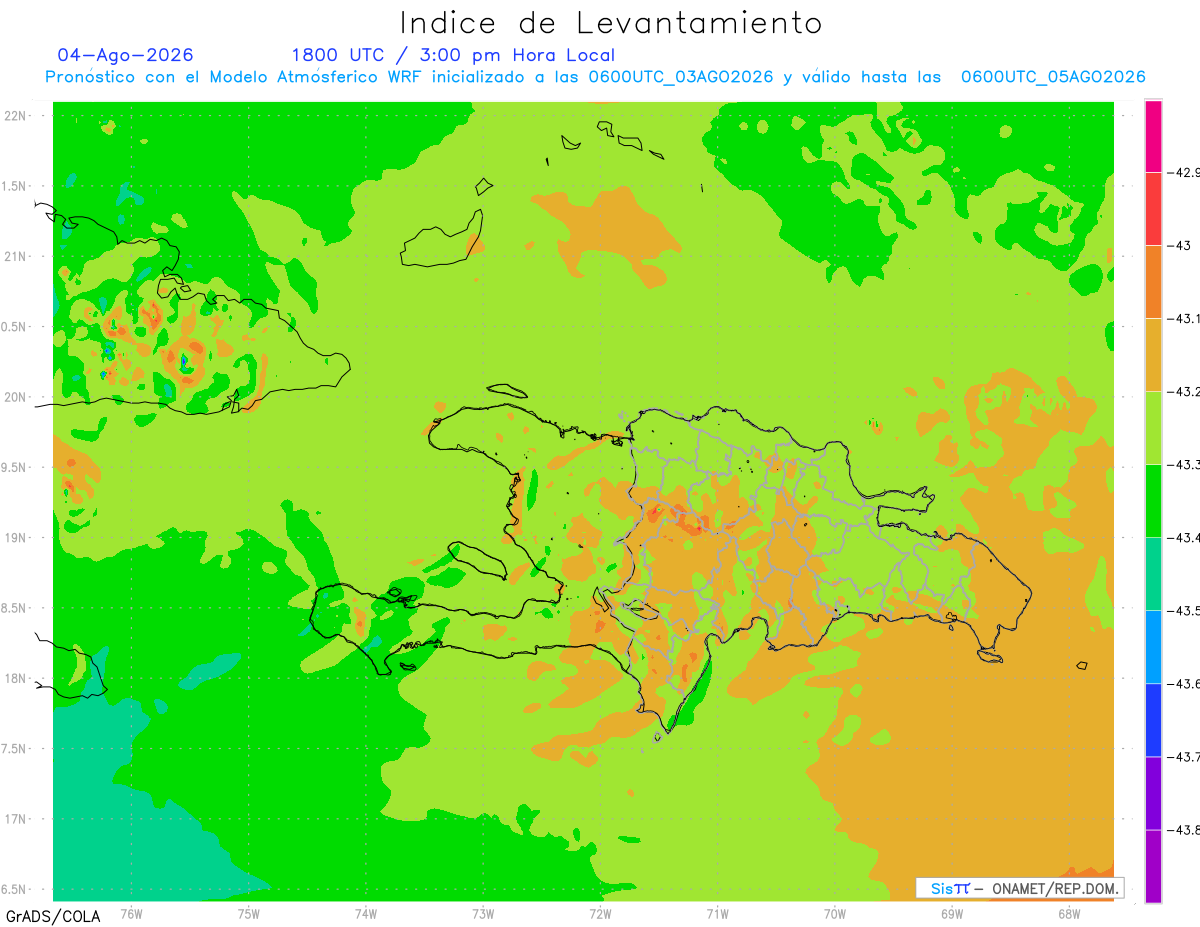Click the '70W' longitude label
The width and height of the screenshot is (1200, 927).
click(835, 913)
